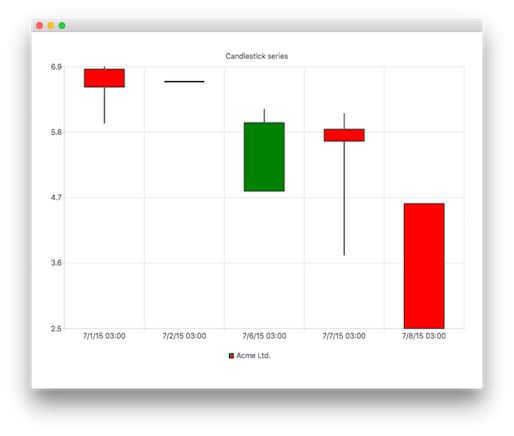The width and height of the screenshot is (514, 436).
Task: Click the Acme Ltd. legend marker icon
Action: [x=231, y=356]
